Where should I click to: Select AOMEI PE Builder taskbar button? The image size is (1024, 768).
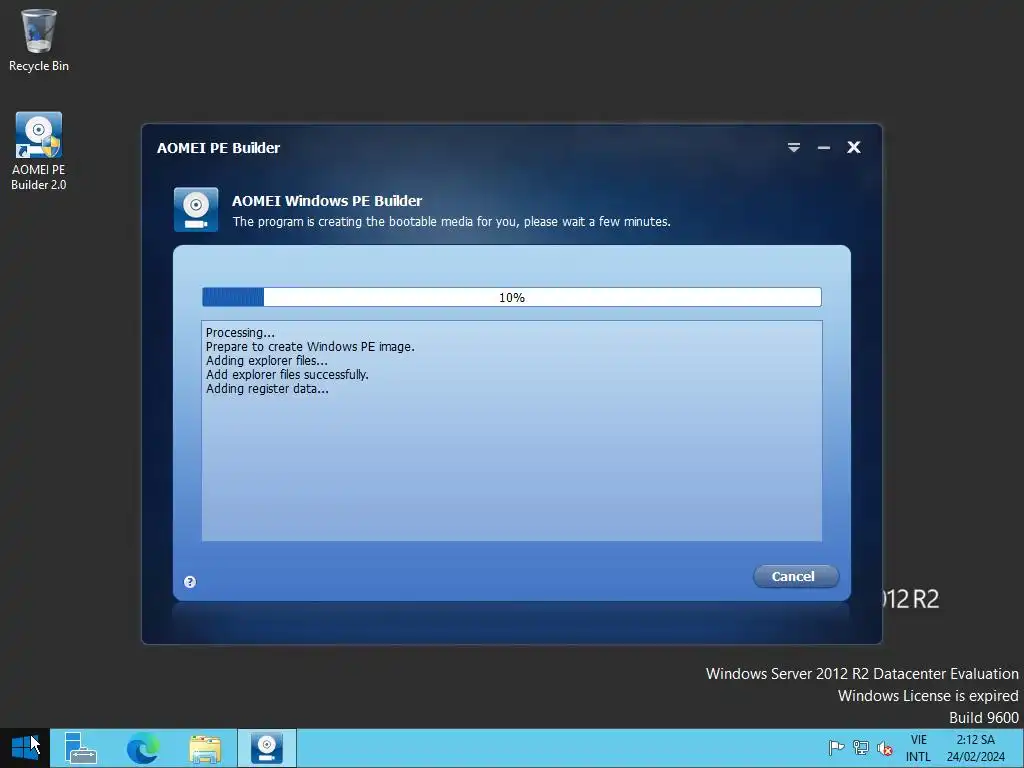coord(266,748)
